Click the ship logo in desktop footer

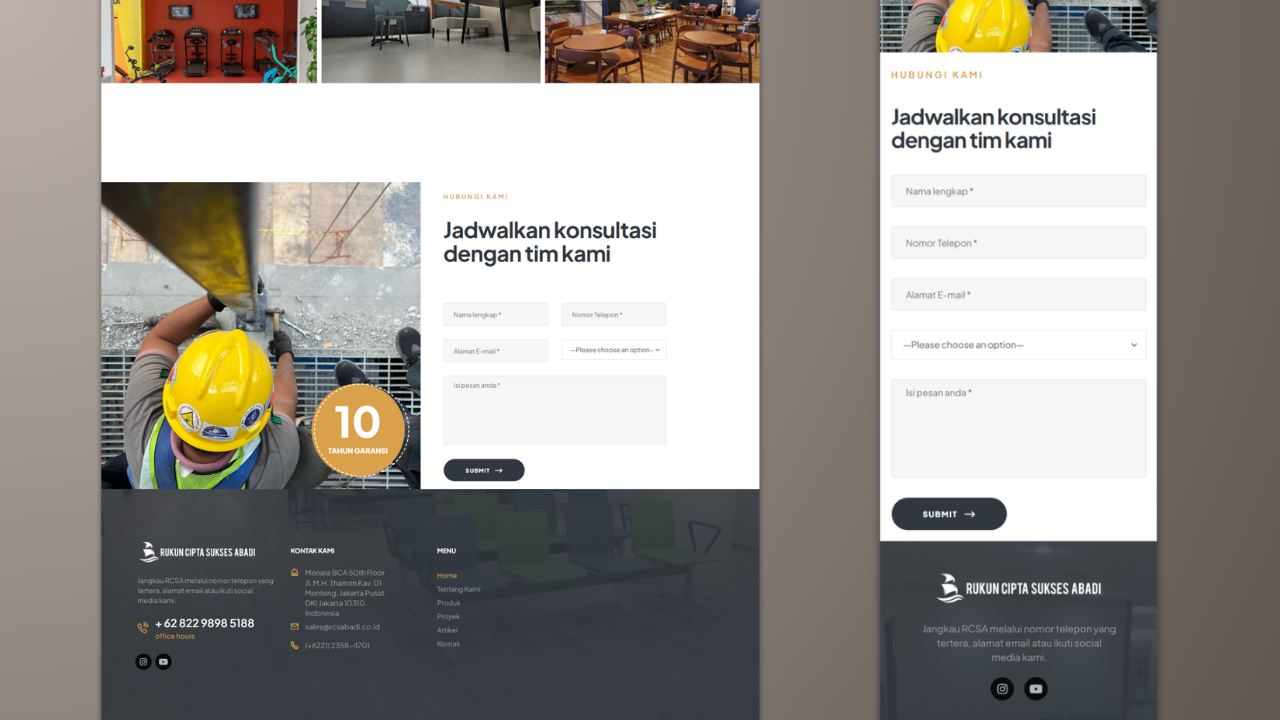tap(148, 552)
